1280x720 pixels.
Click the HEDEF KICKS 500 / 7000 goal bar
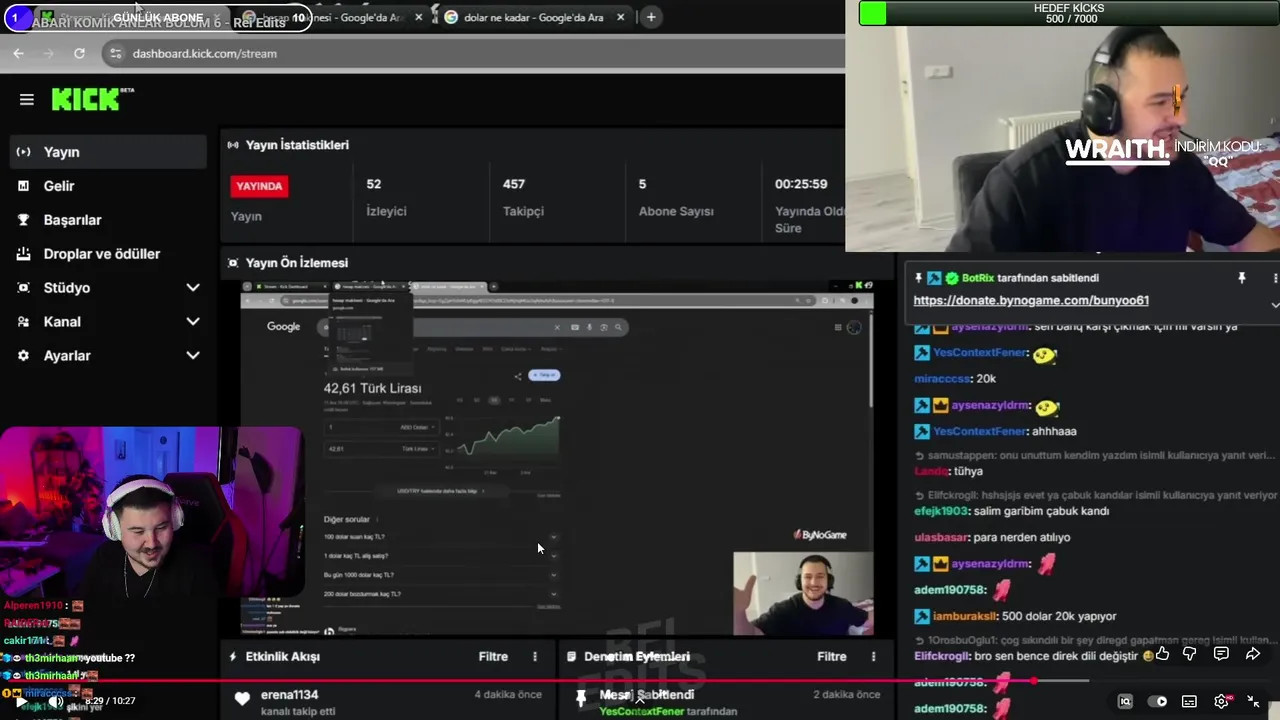tap(1069, 13)
